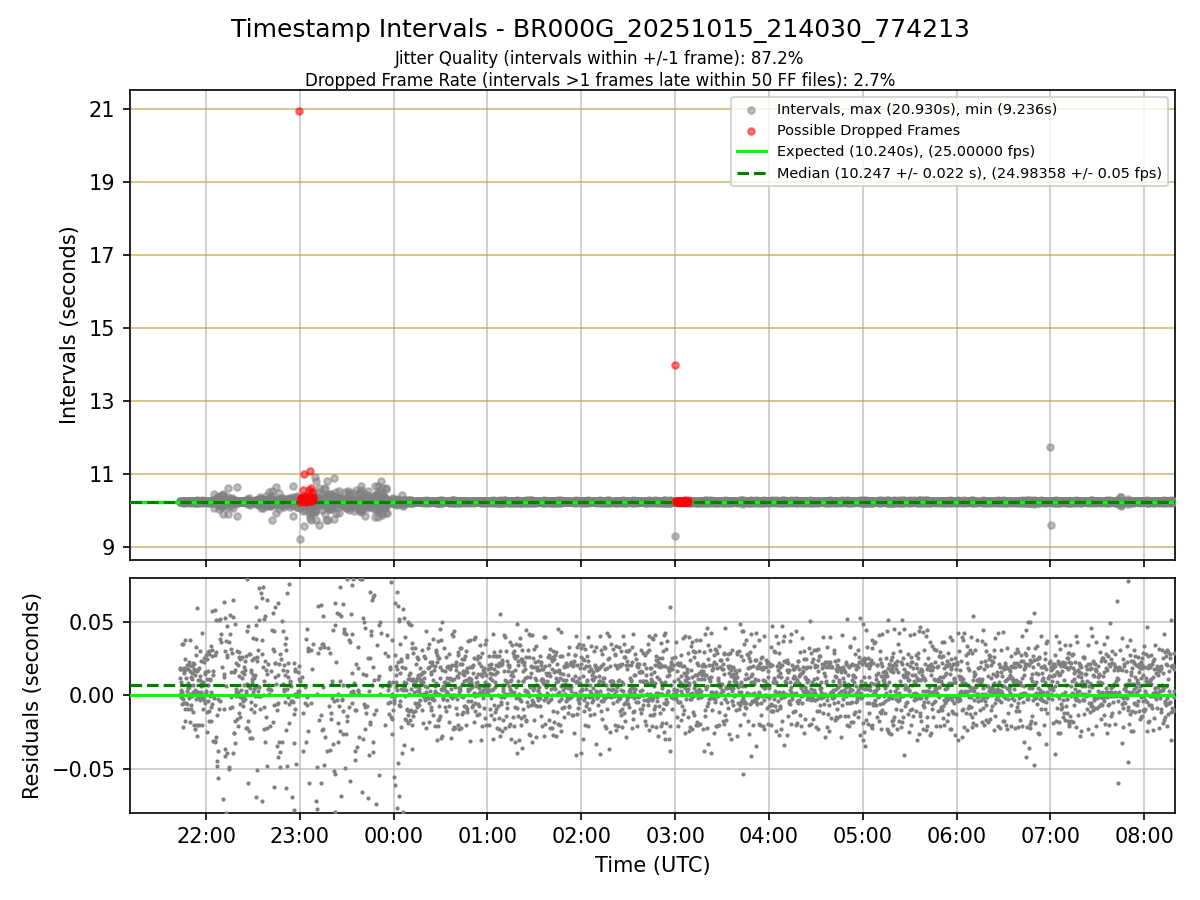Click the gray outlier point above 07:00 near 11.7 seconds
This screenshot has width=1200, height=900.
[x=1050, y=447]
